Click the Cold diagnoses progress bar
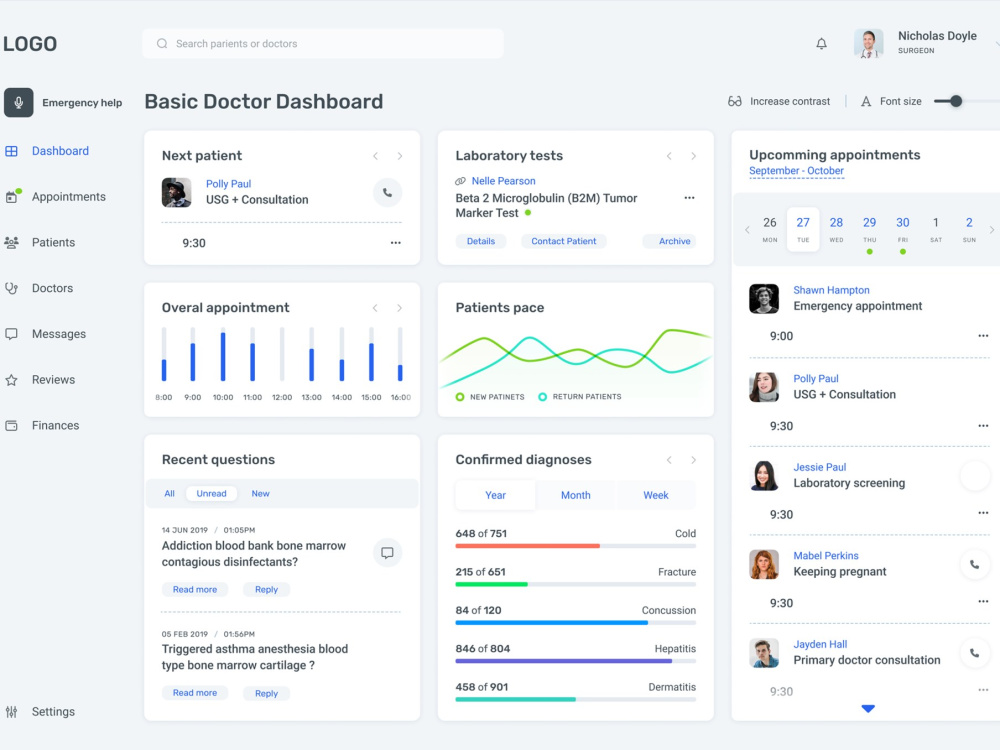This screenshot has width=1000, height=750. 576,546
